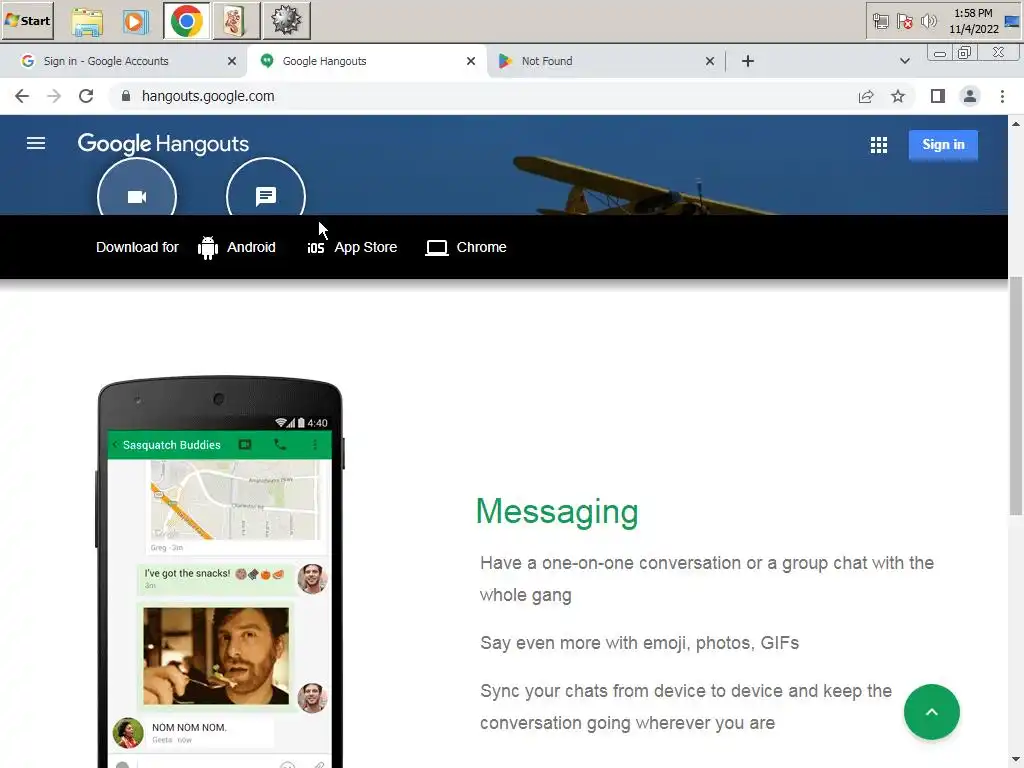Open the Hangouts hamburger menu
Image resolution: width=1024 pixels, height=768 pixels.
point(36,143)
